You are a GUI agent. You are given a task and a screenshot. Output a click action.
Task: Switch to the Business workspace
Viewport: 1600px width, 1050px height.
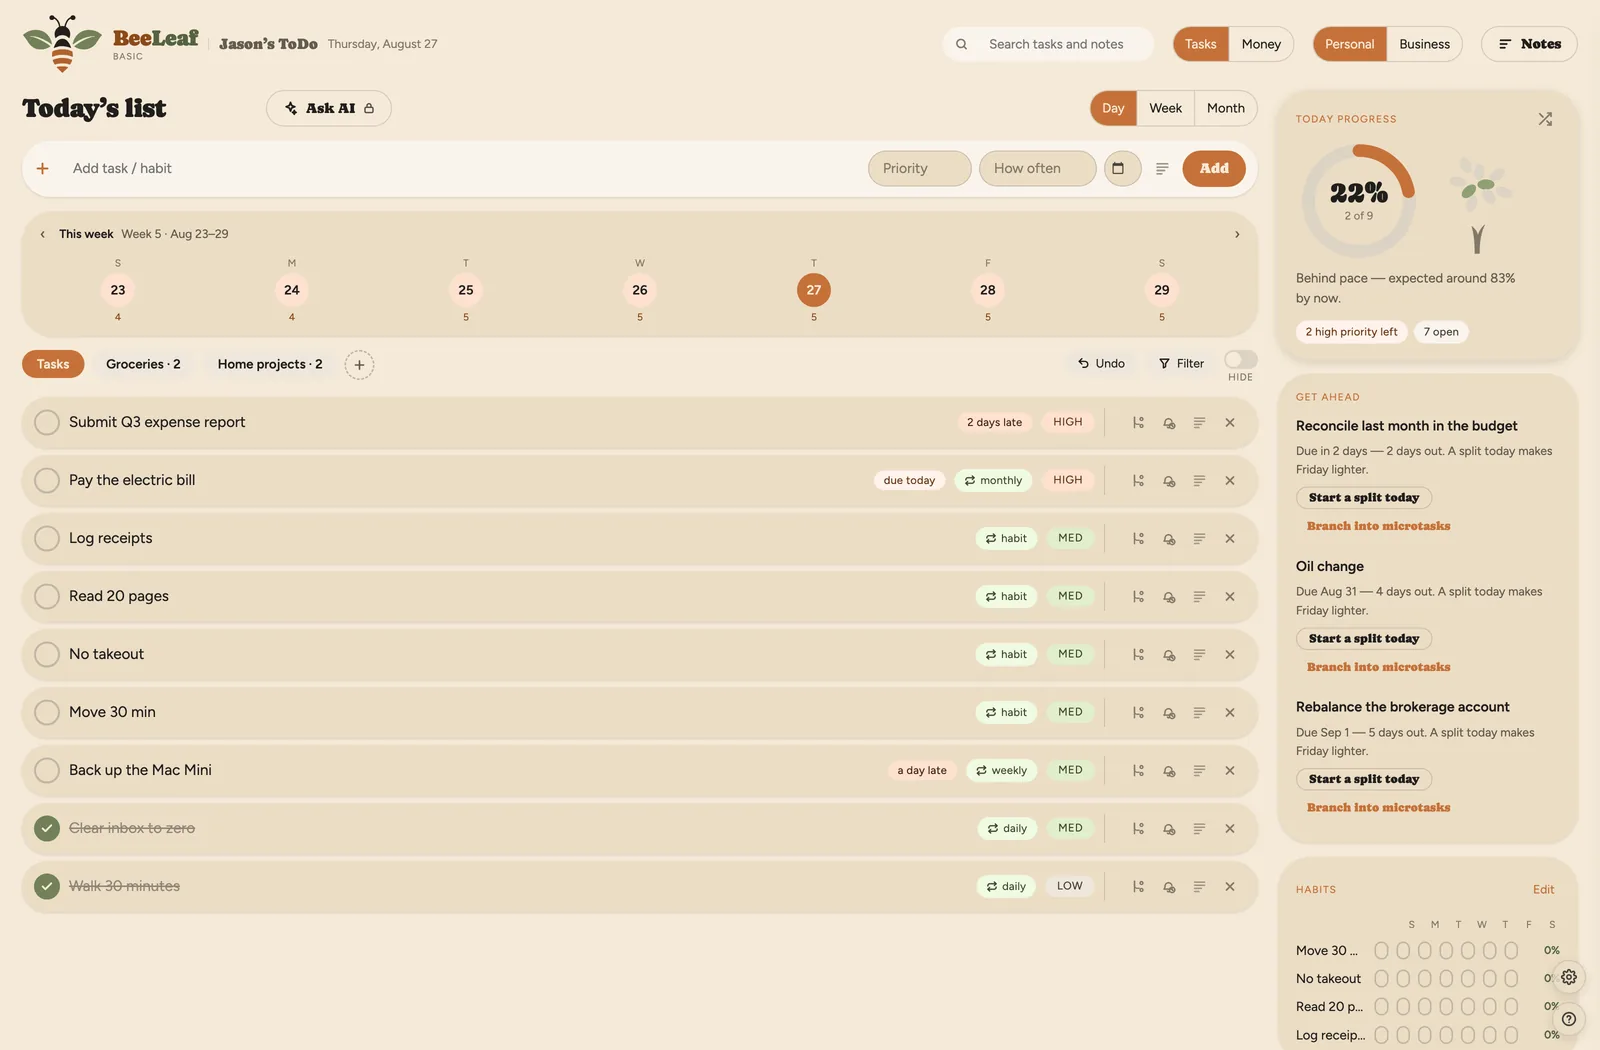click(x=1424, y=44)
